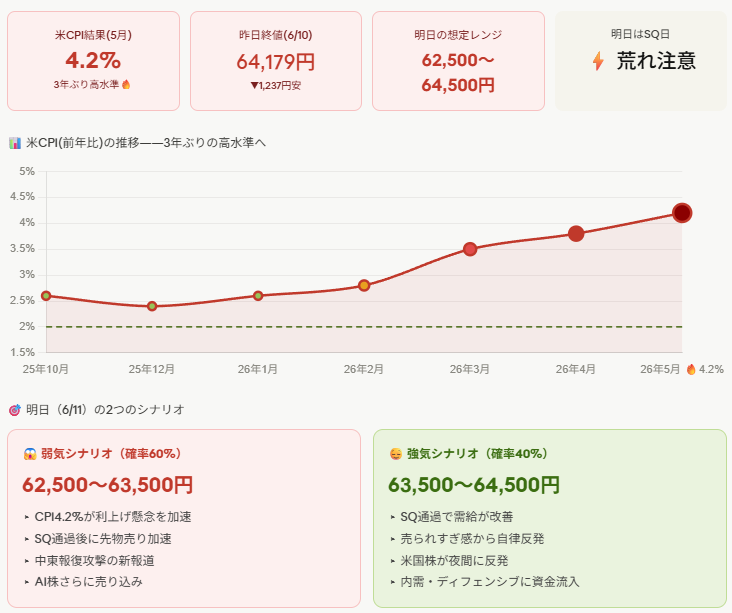The width and height of the screenshot is (732, 613).
Task: Click 内需・ディフェンシブに資金流入 bullet
Action: (x=490, y=582)
